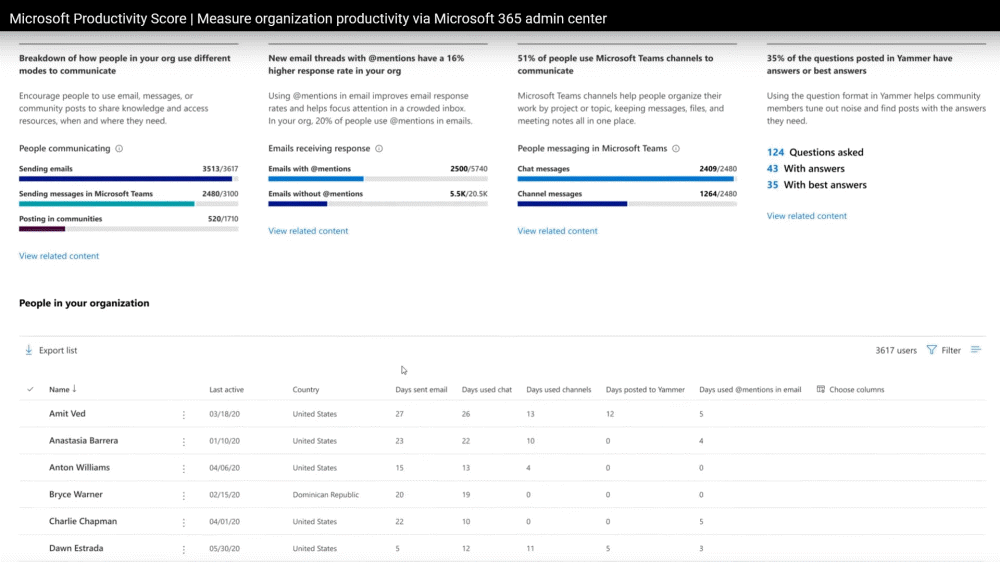This screenshot has height=562, width=1000.
Task: Open View related content under People communicating
Action: [59, 256]
